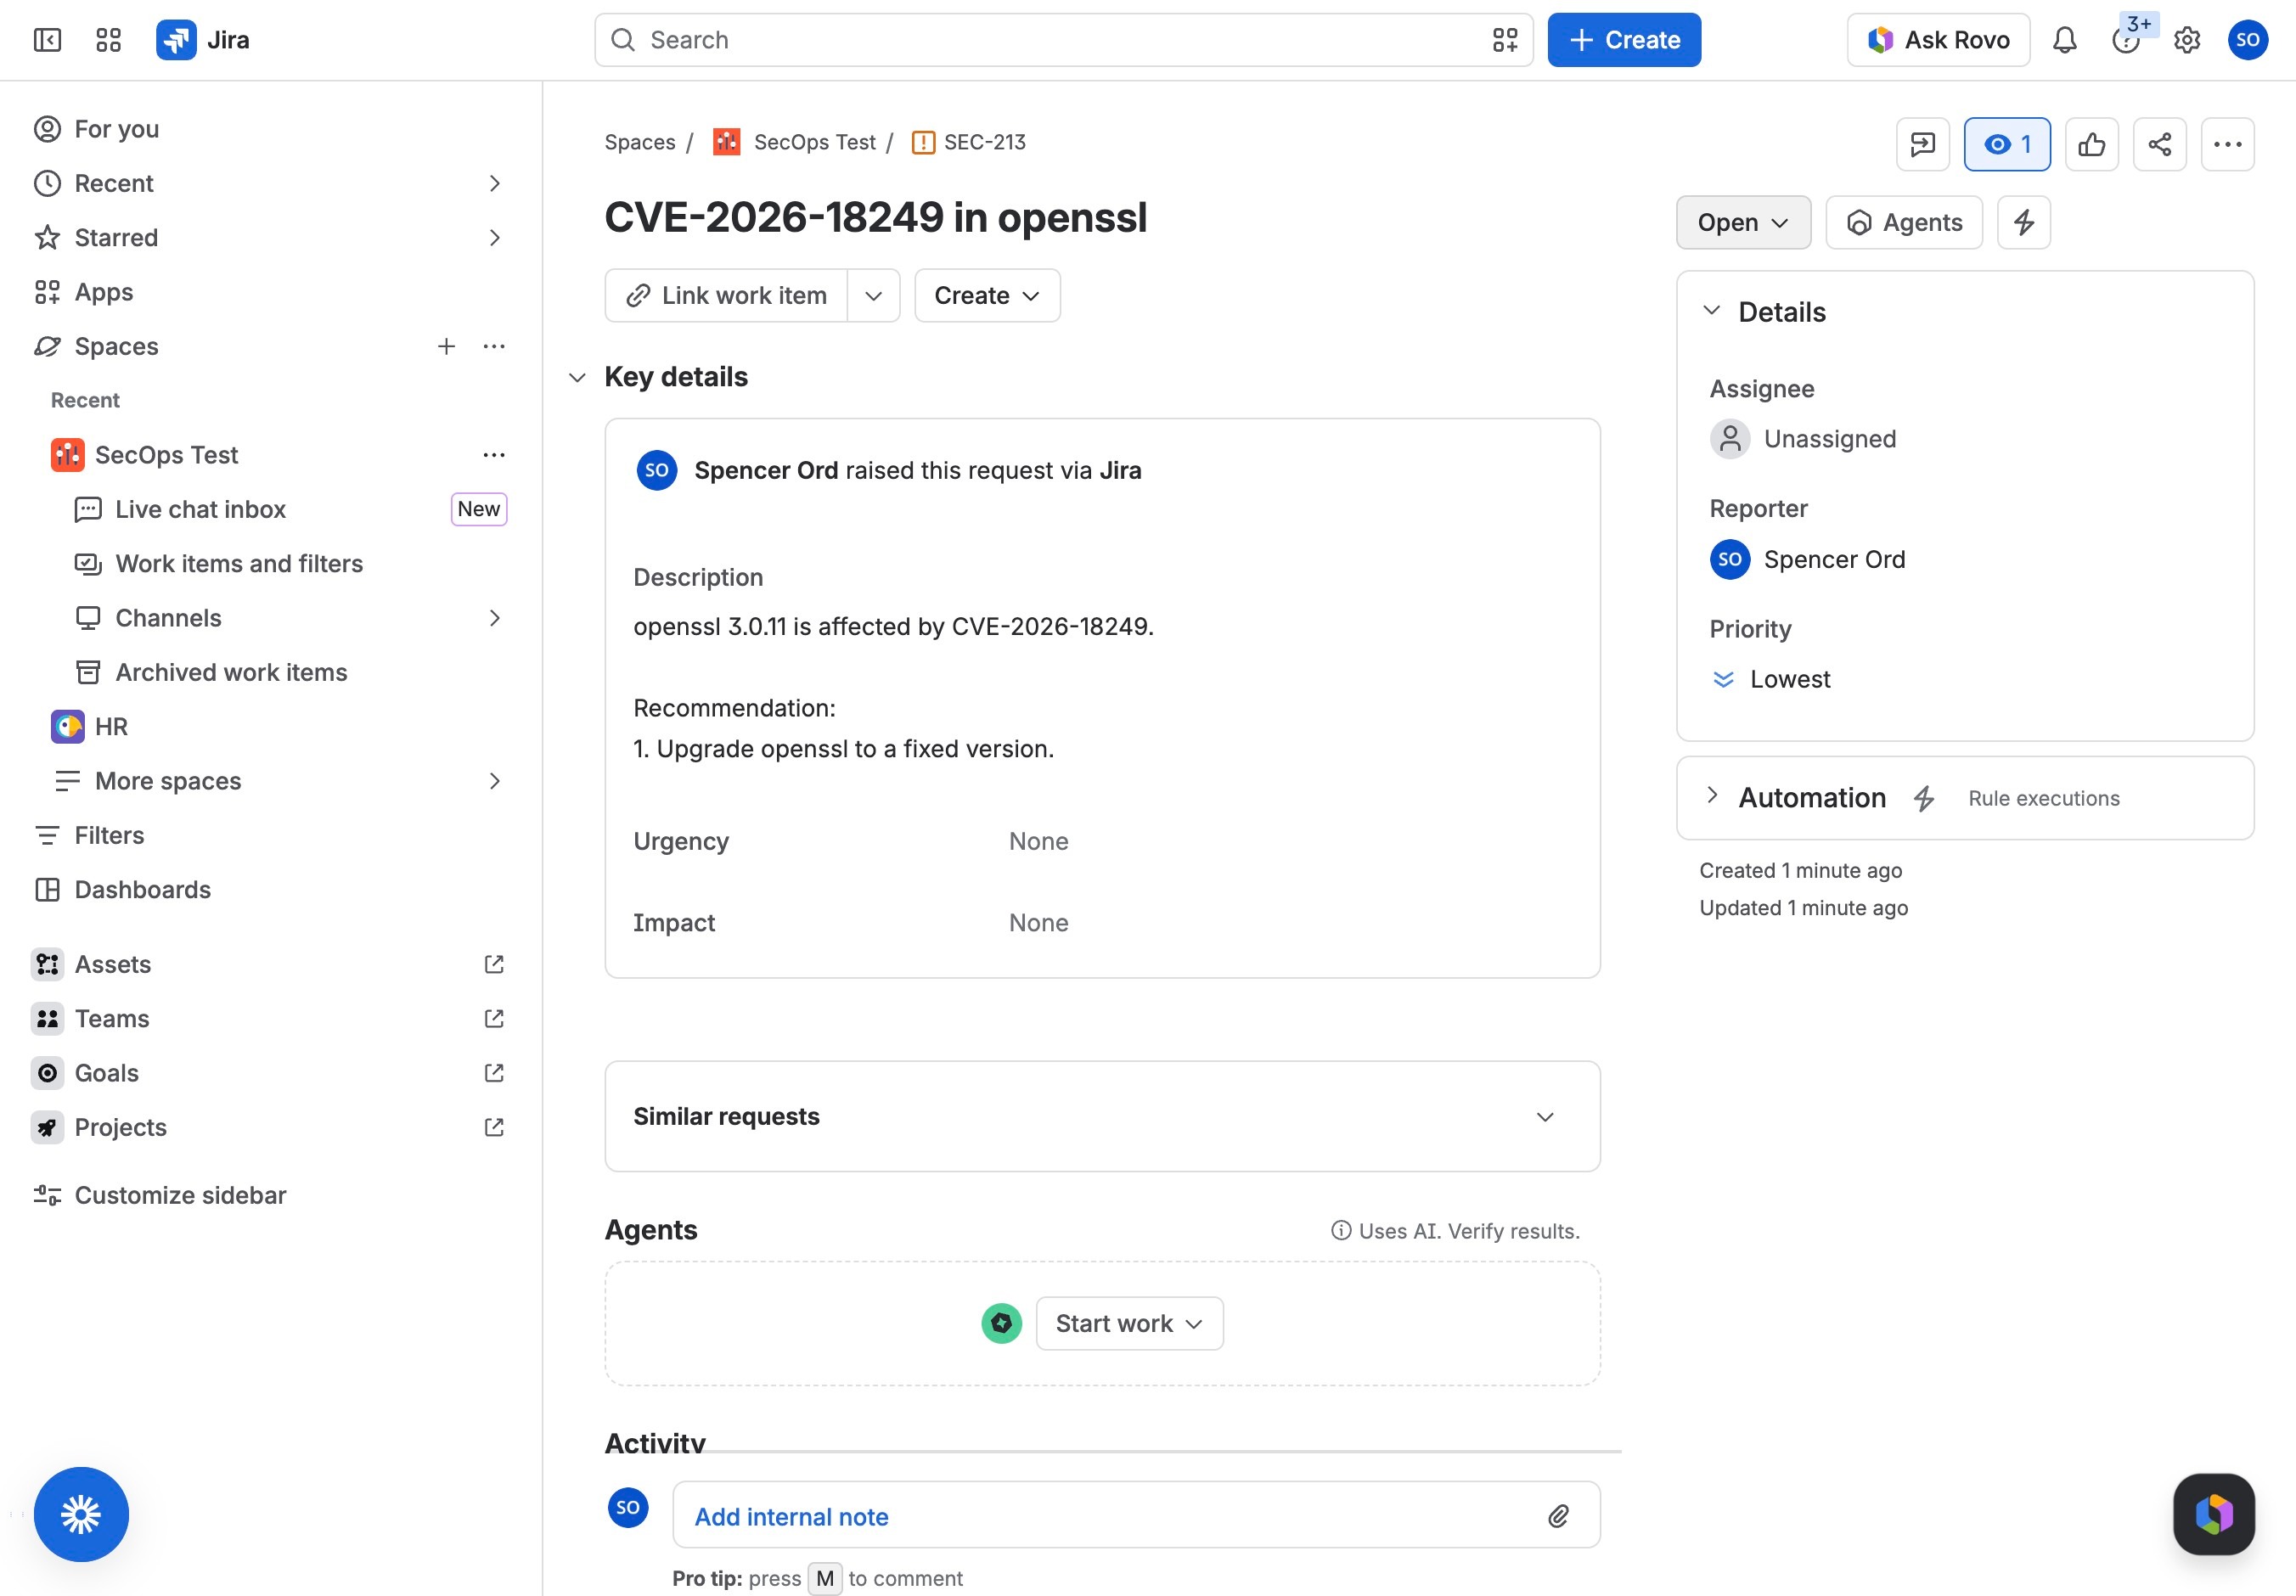Image resolution: width=2296 pixels, height=1596 pixels.
Task: Click the Lowest priority value
Action: pos(1771,680)
